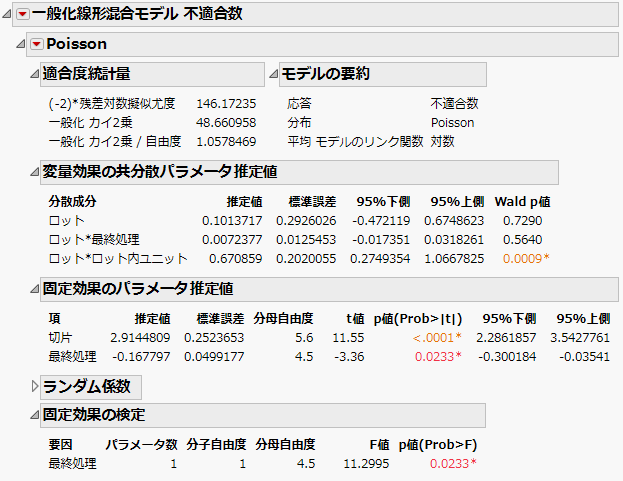Viewport: 623px width, 481px height.
Task: Select the F値 11.2995
Action: pyautogui.click(x=366, y=464)
